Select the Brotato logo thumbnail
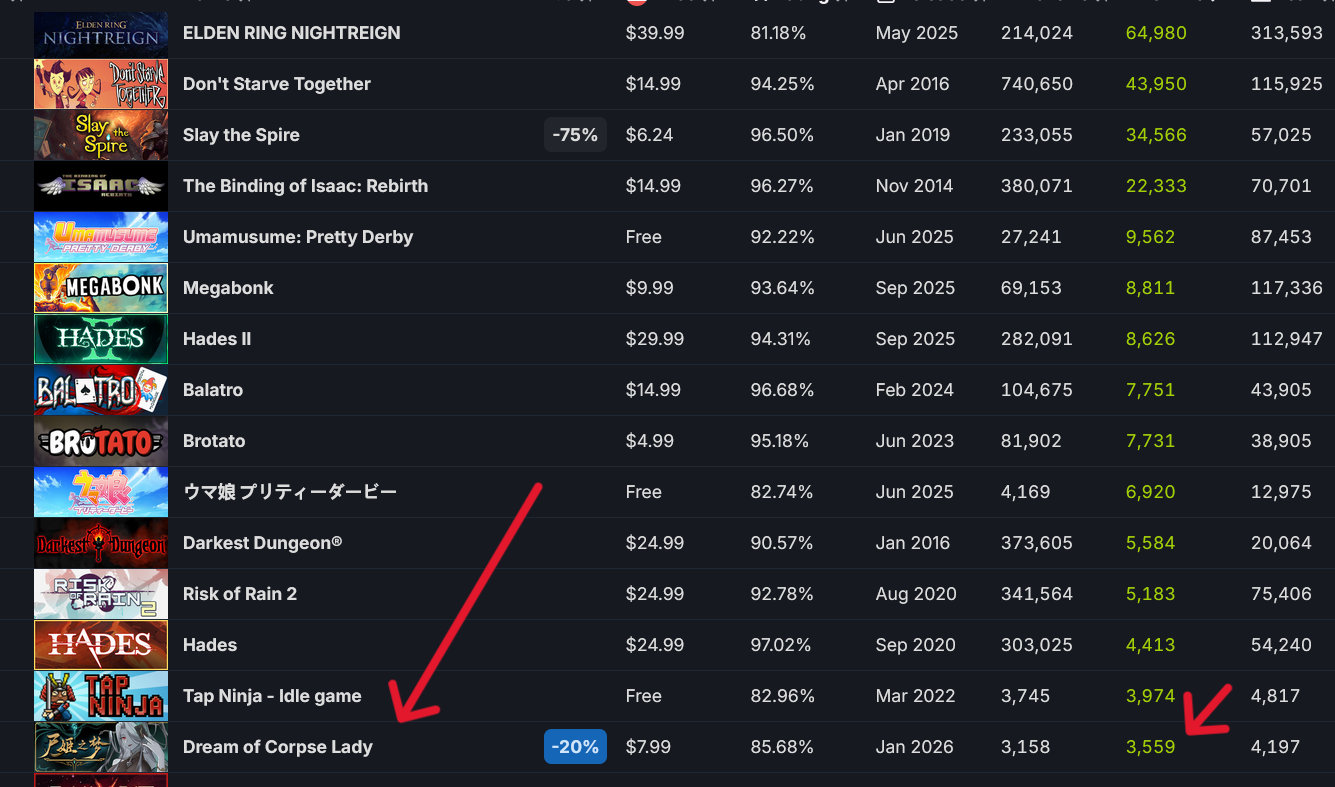The image size is (1335, 787). [x=100, y=441]
